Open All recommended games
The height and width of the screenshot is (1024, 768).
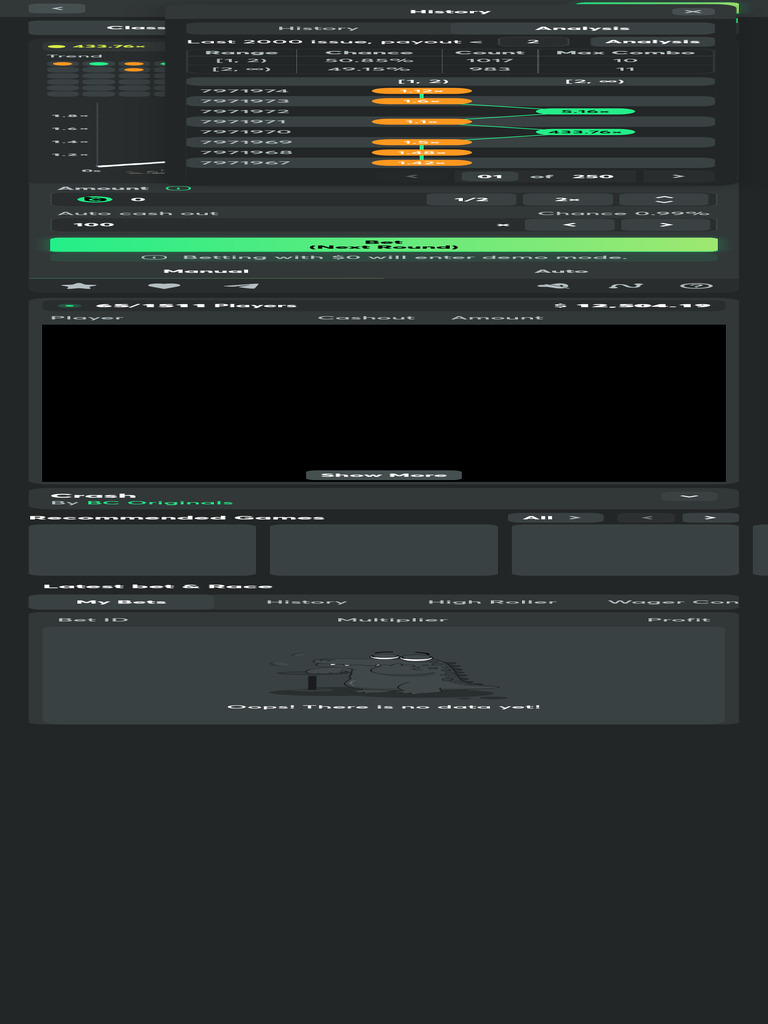[555, 518]
